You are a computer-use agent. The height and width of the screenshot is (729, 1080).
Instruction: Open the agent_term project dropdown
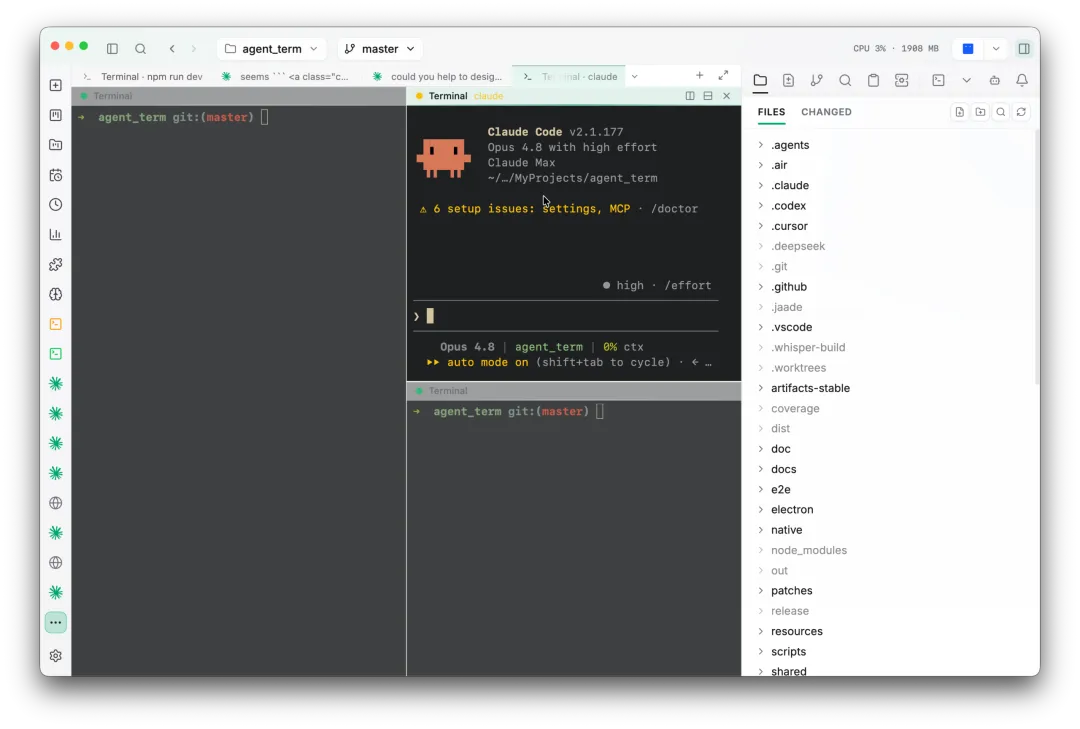(271, 49)
